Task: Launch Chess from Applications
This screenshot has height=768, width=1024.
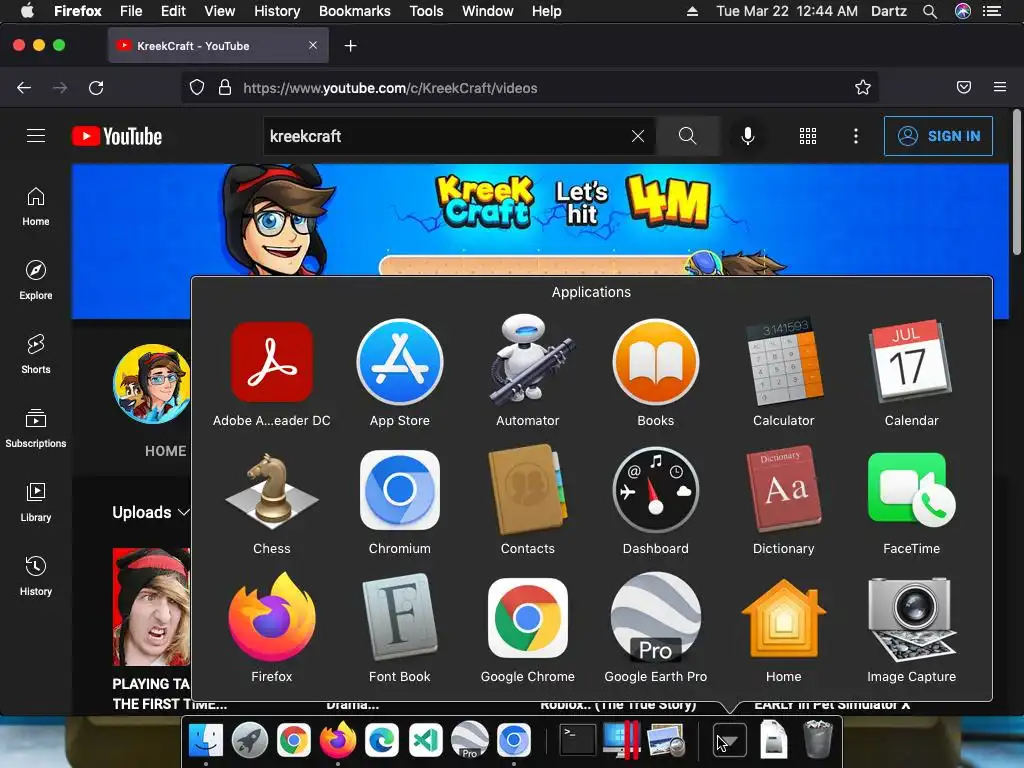Action: click(x=272, y=490)
